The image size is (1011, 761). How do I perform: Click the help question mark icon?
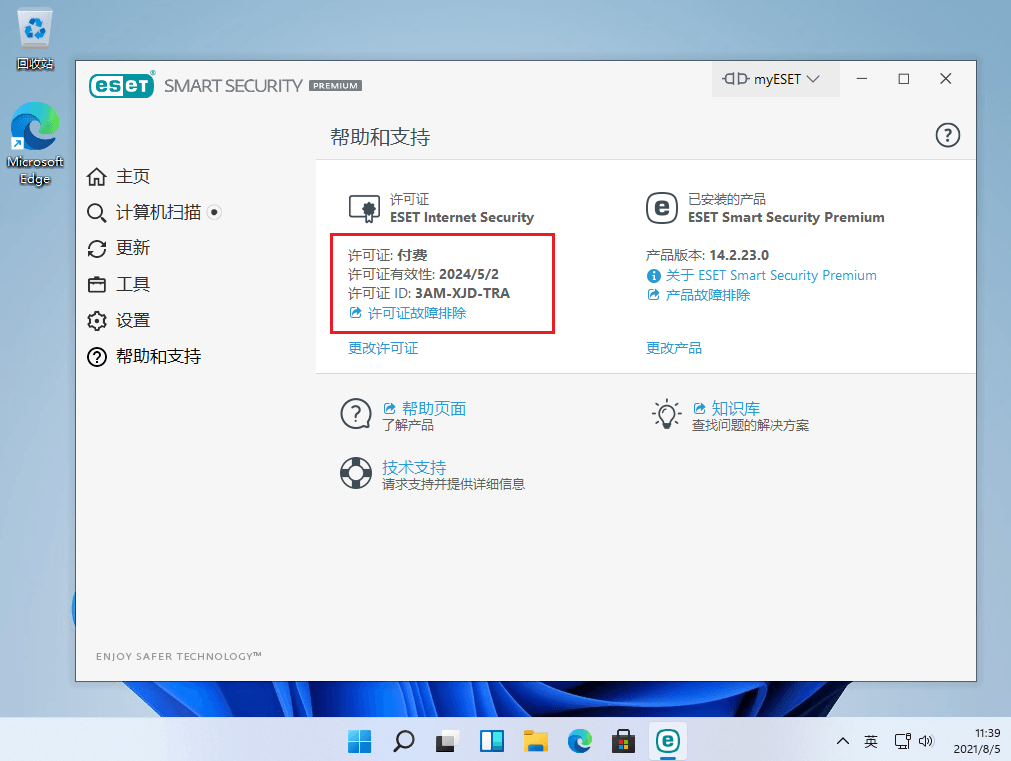947,135
